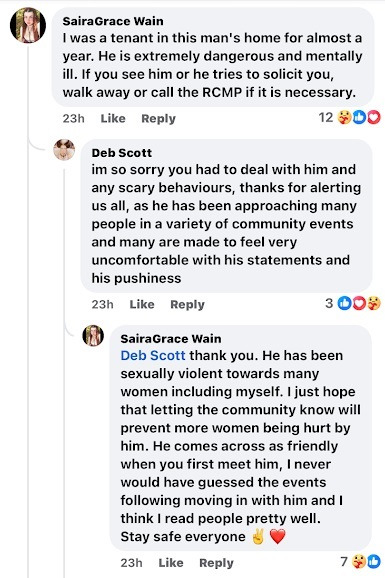The image size is (385, 578).
Task: Click the care reaction icon beside 7
Action: [x=359, y=562]
